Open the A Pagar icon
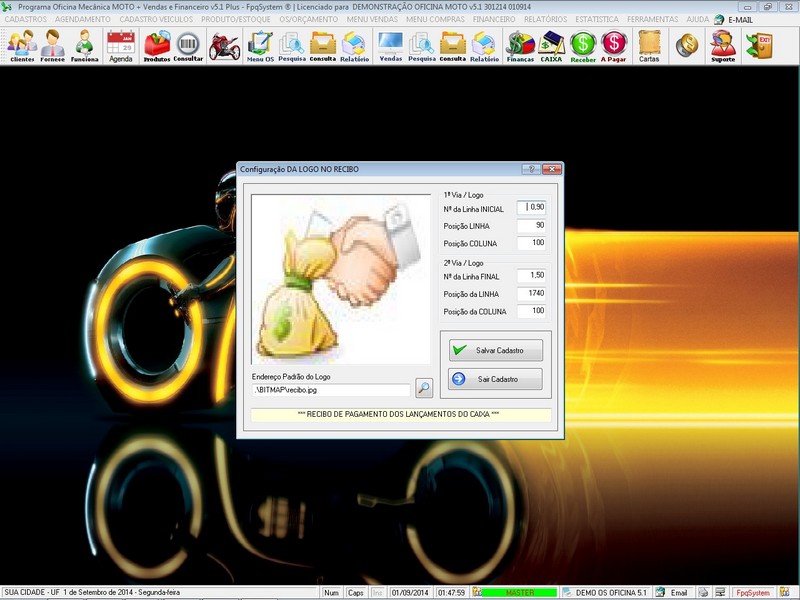This screenshot has height=600, width=800. [x=614, y=45]
